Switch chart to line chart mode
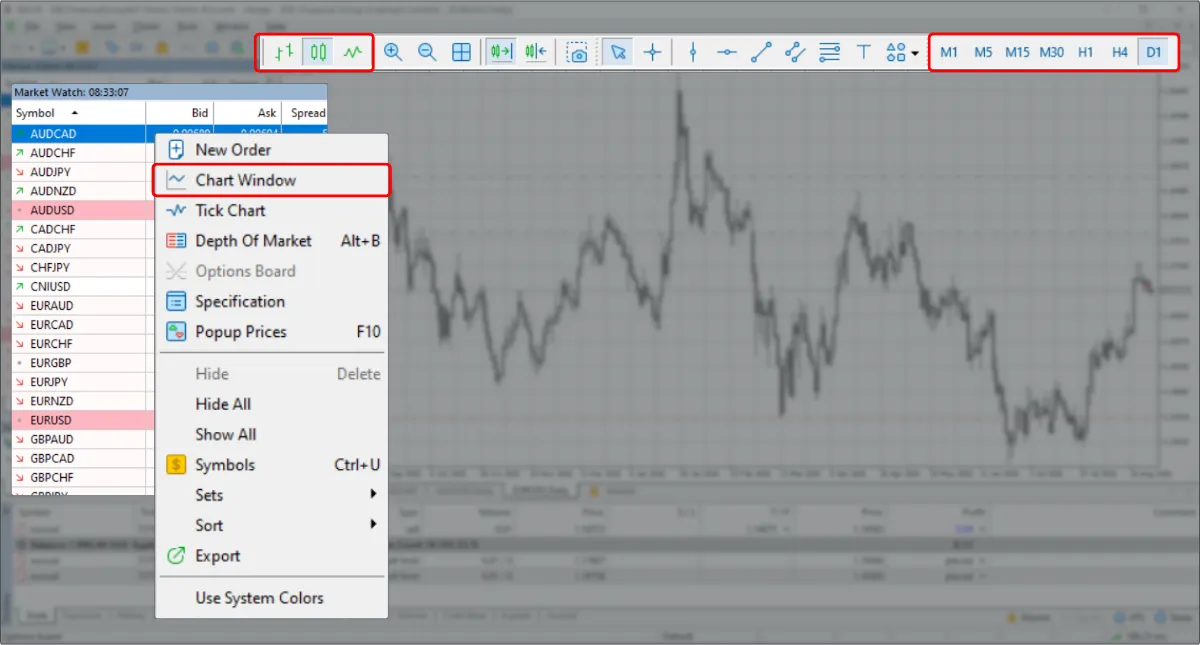 coord(352,52)
